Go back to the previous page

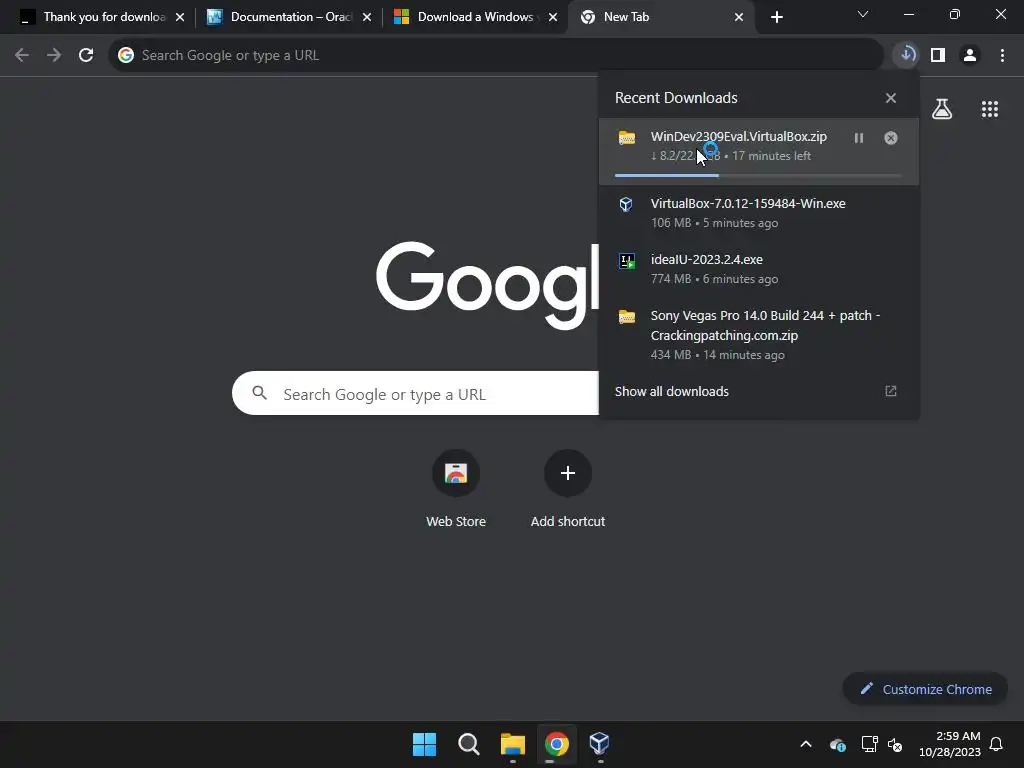(22, 55)
